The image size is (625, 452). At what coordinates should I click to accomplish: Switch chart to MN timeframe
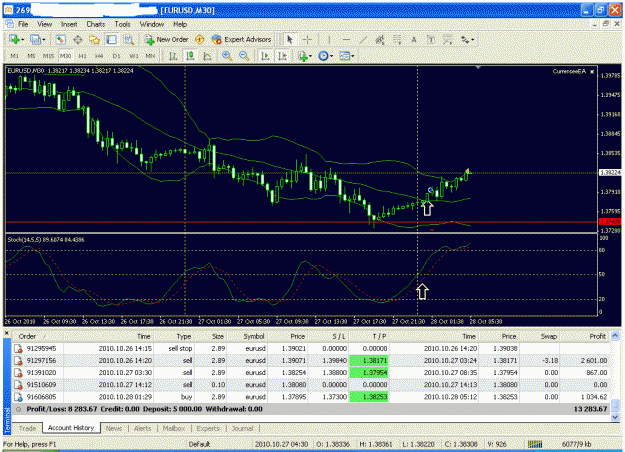[150, 56]
